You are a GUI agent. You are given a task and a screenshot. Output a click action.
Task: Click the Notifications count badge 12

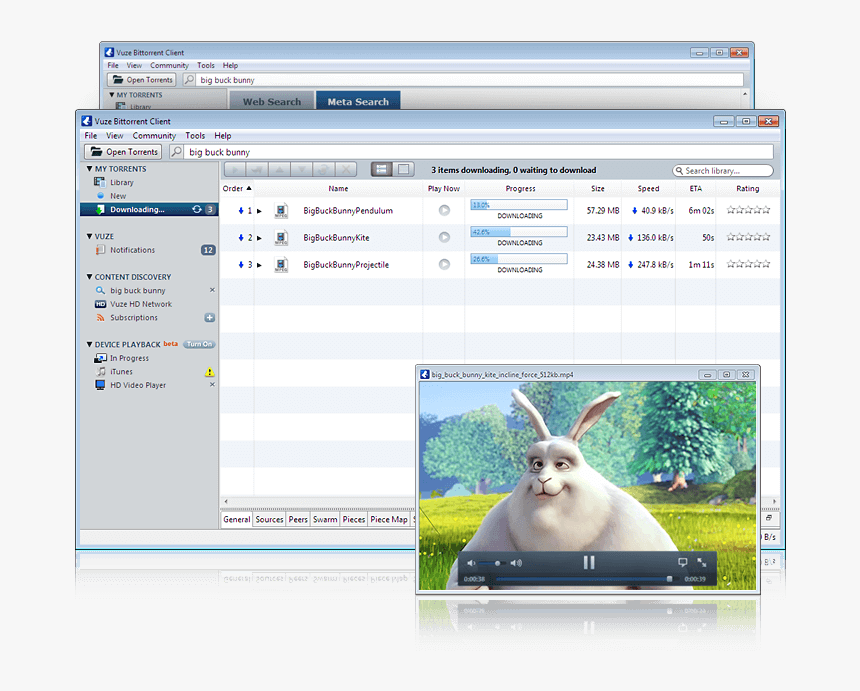point(208,250)
